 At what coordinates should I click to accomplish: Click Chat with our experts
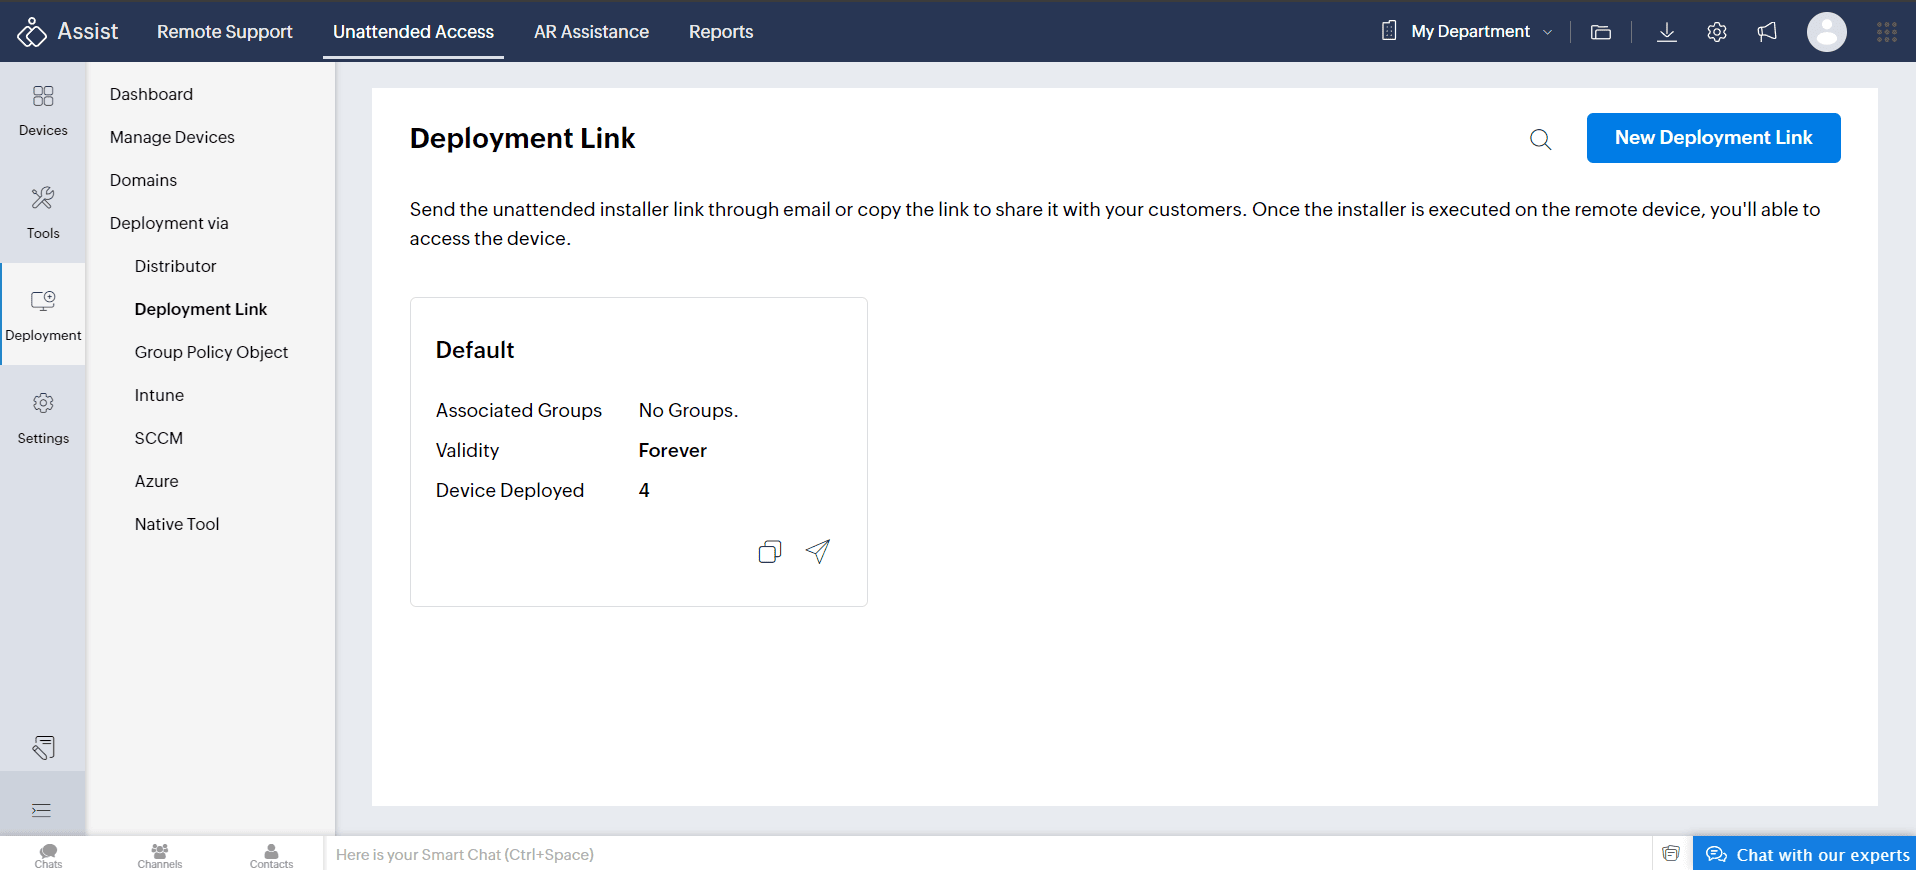pos(1808,854)
